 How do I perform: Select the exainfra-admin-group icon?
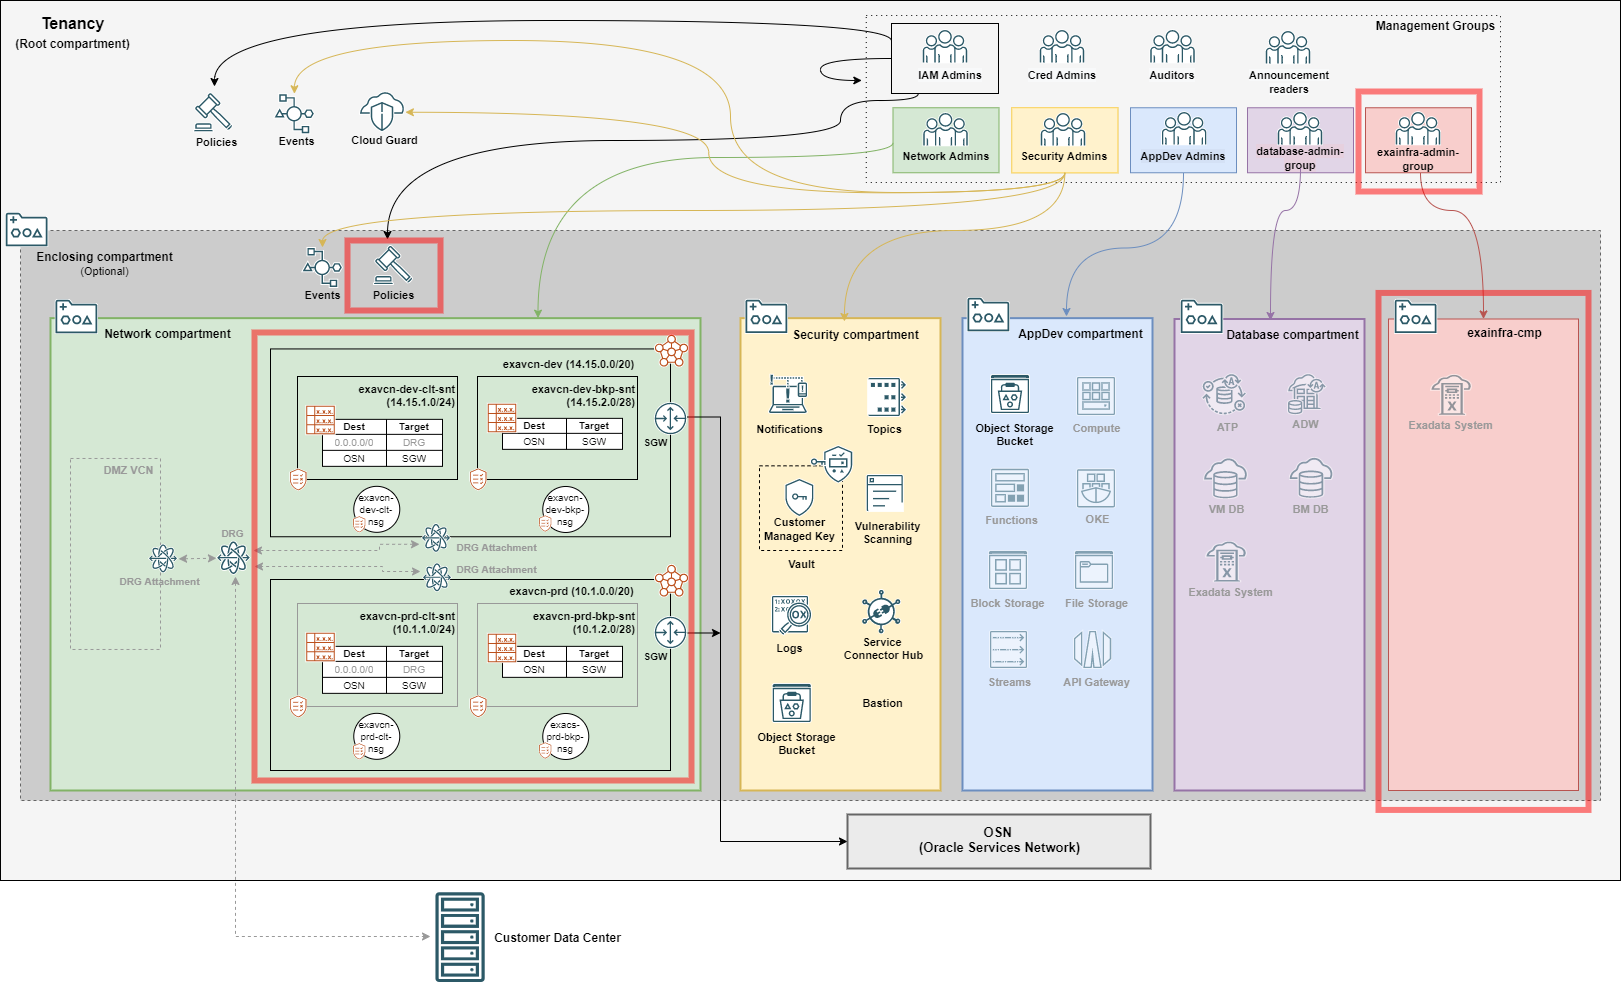point(1418,128)
